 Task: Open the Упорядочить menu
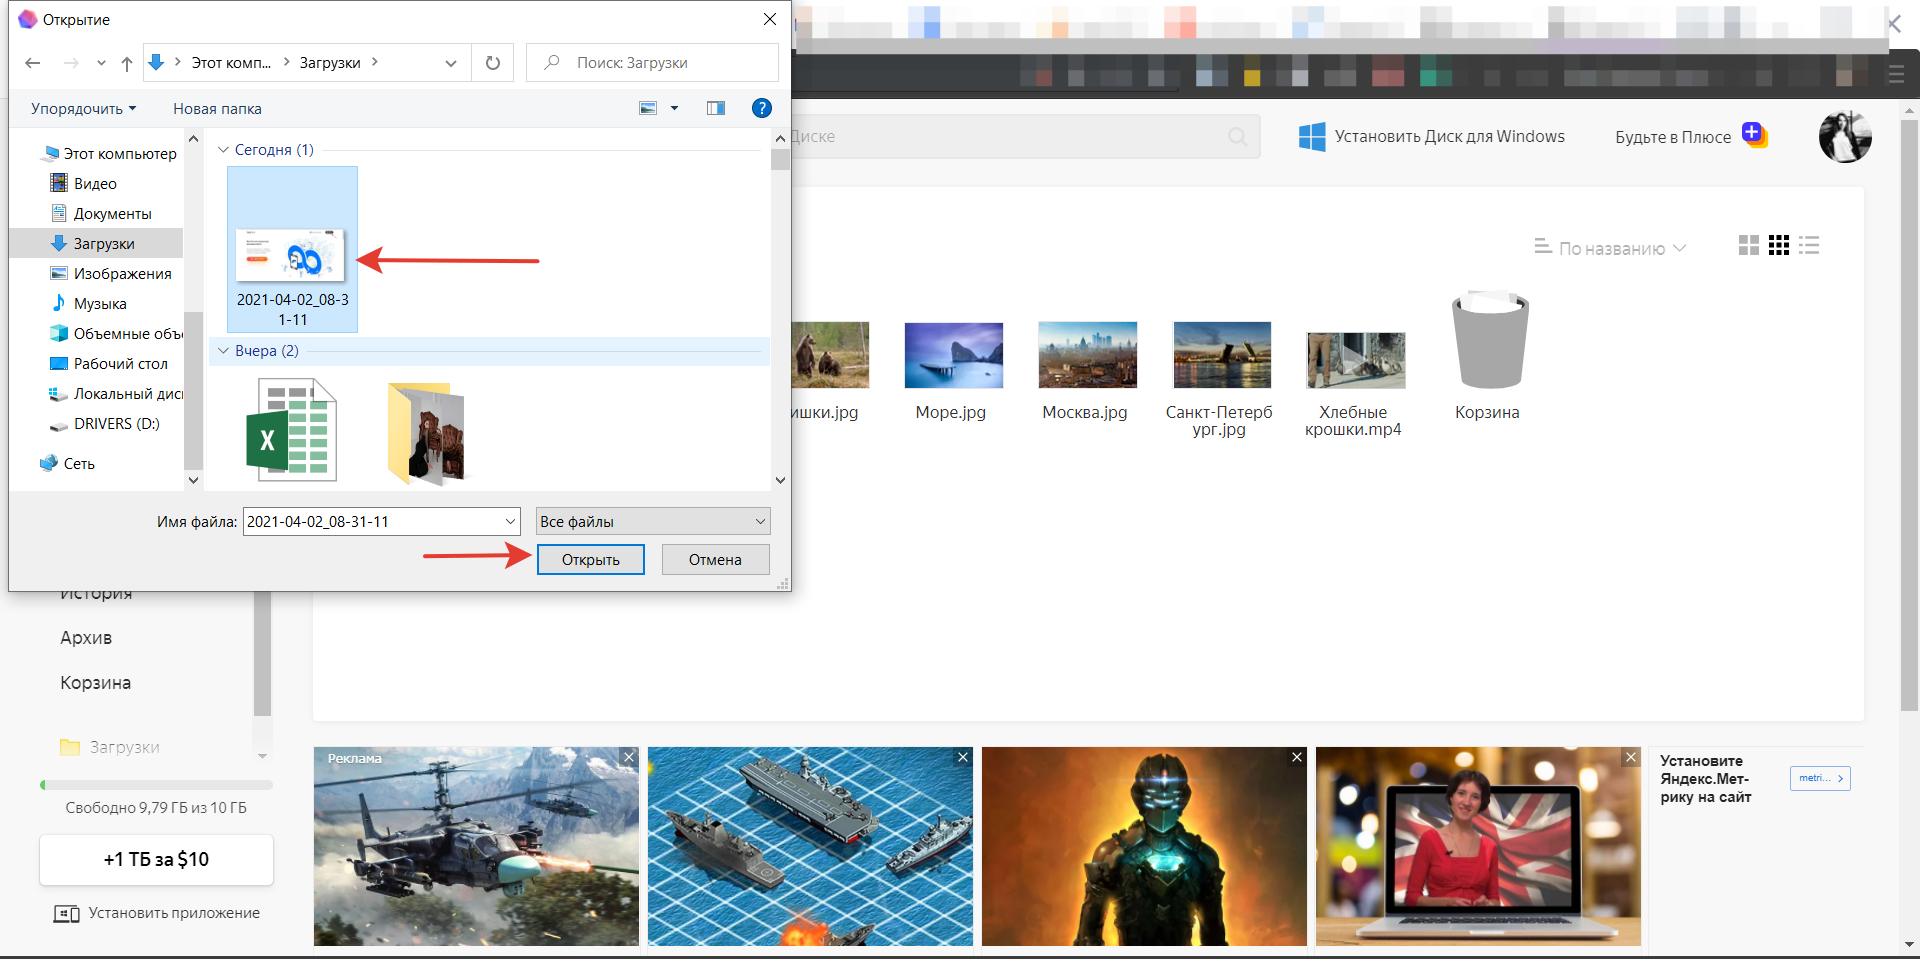(x=83, y=108)
